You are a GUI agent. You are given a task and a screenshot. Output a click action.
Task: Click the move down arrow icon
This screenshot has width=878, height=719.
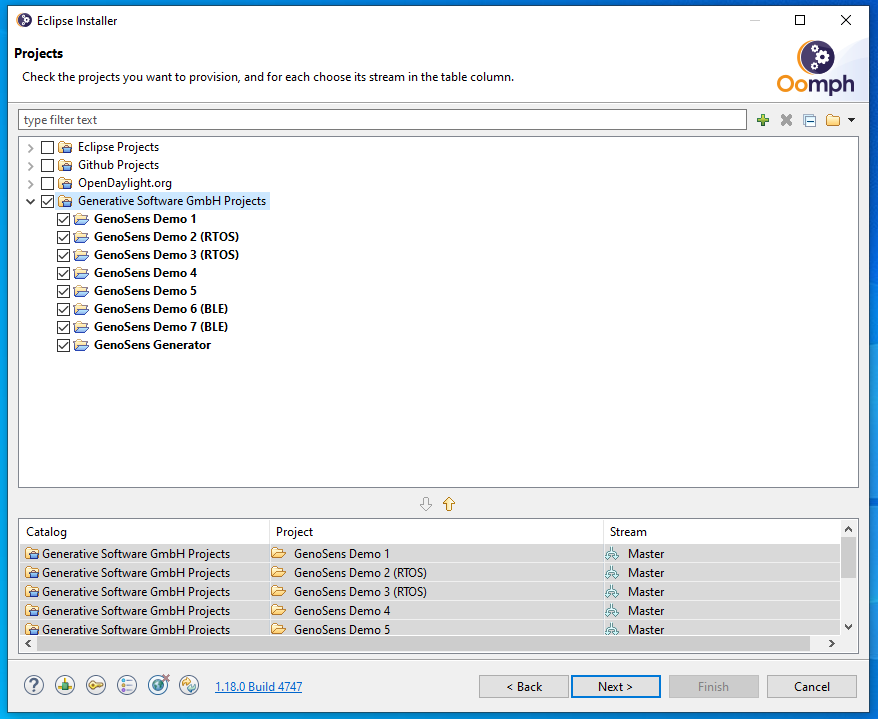click(426, 504)
